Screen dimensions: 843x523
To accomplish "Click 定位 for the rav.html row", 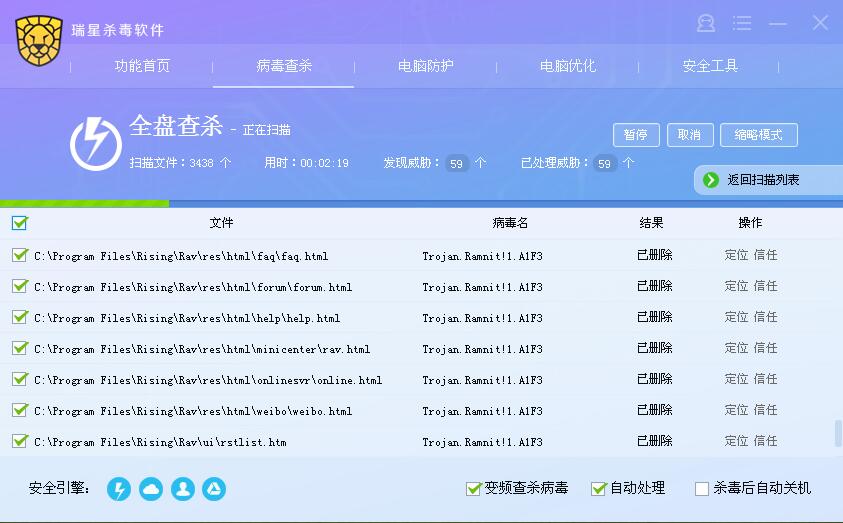I will coord(736,348).
